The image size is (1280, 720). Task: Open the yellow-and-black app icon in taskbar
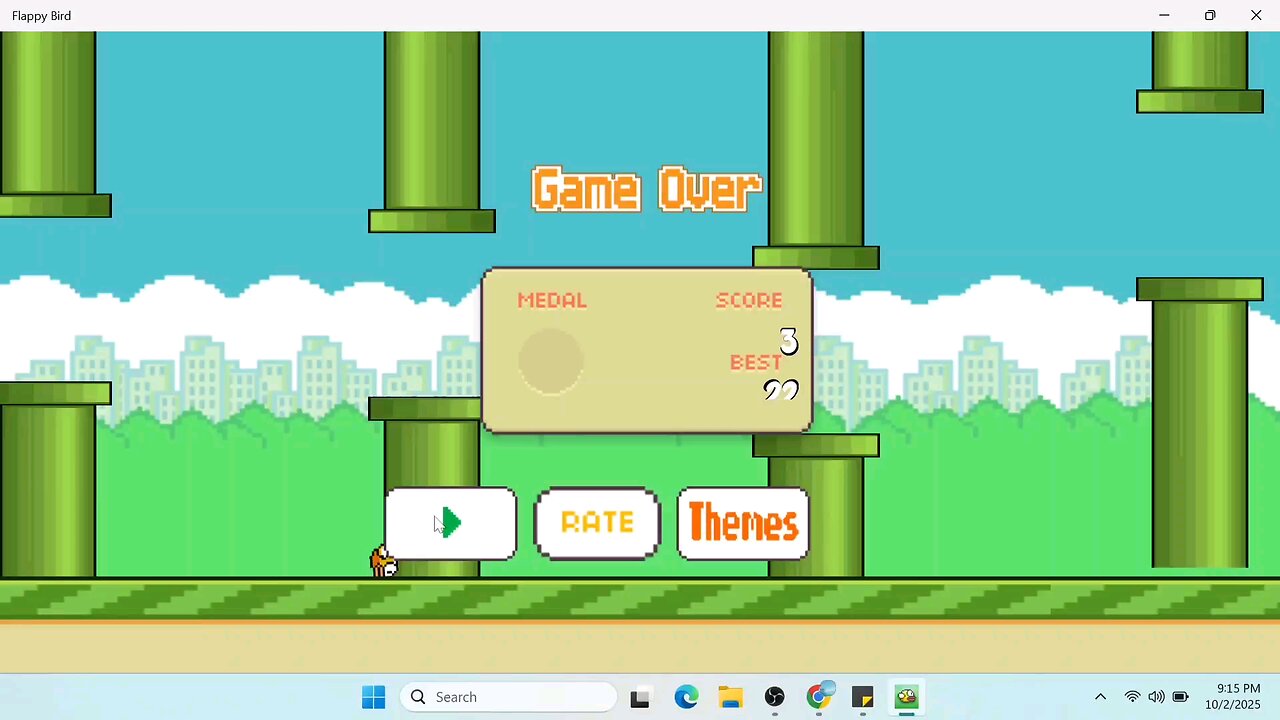tap(863, 697)
